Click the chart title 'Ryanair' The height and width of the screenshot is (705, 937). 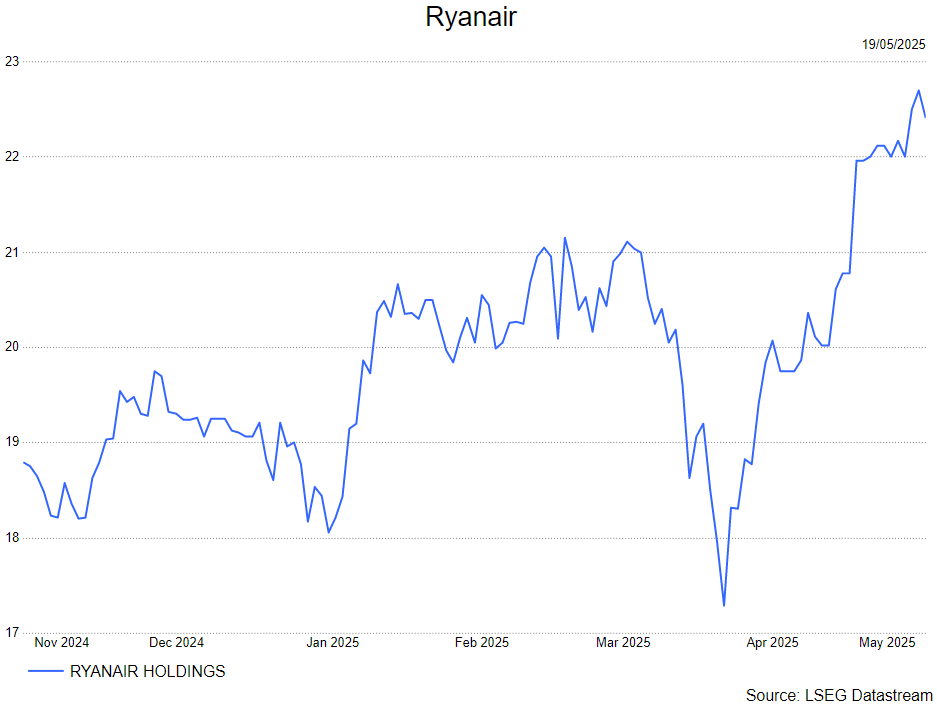tap(470, 17)
